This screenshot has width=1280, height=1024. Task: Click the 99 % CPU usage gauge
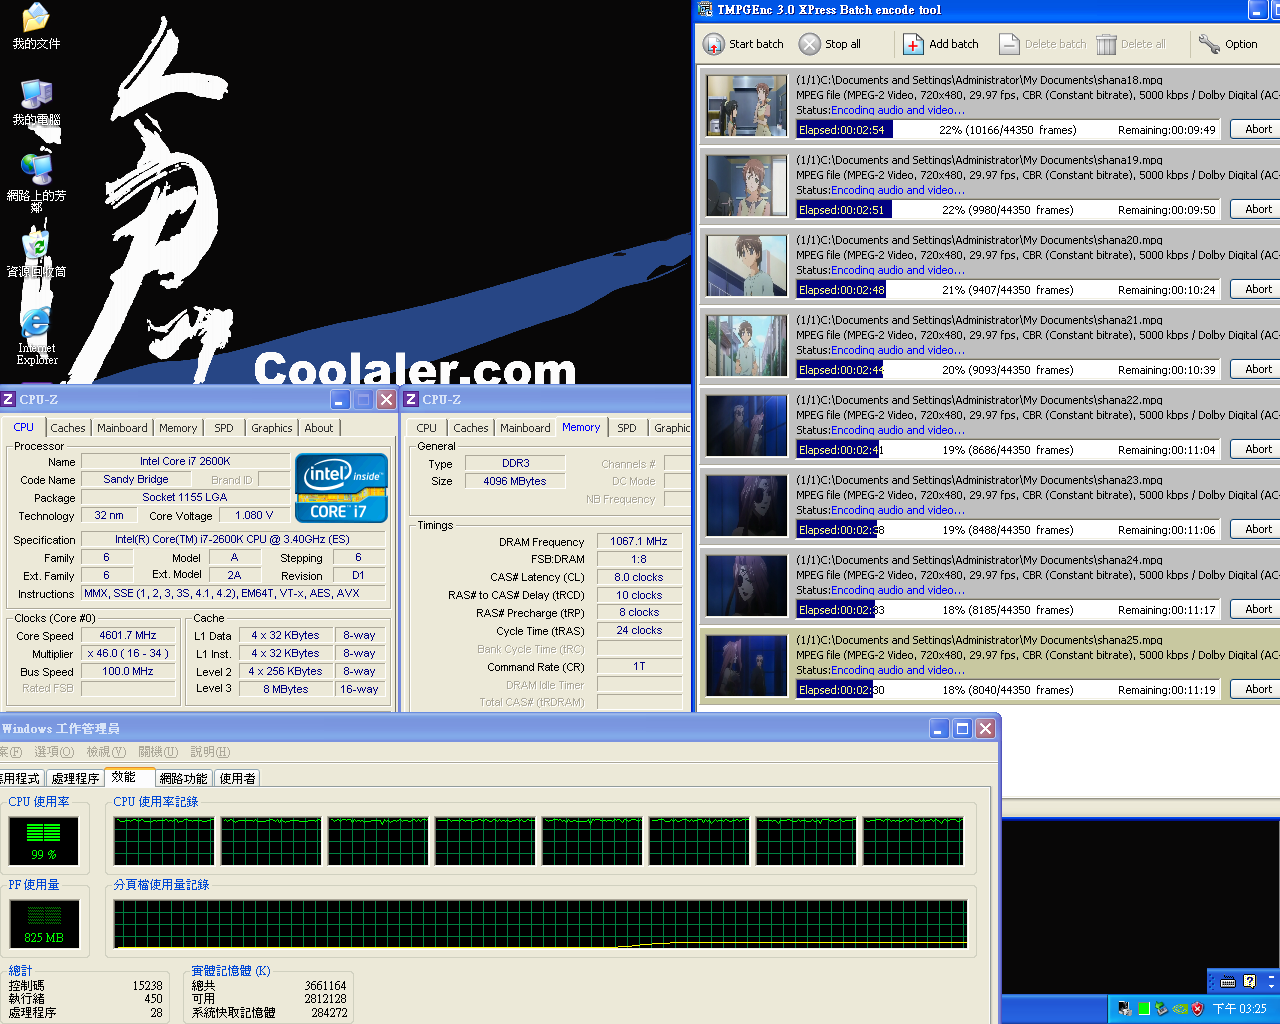[x=43, y=840]
